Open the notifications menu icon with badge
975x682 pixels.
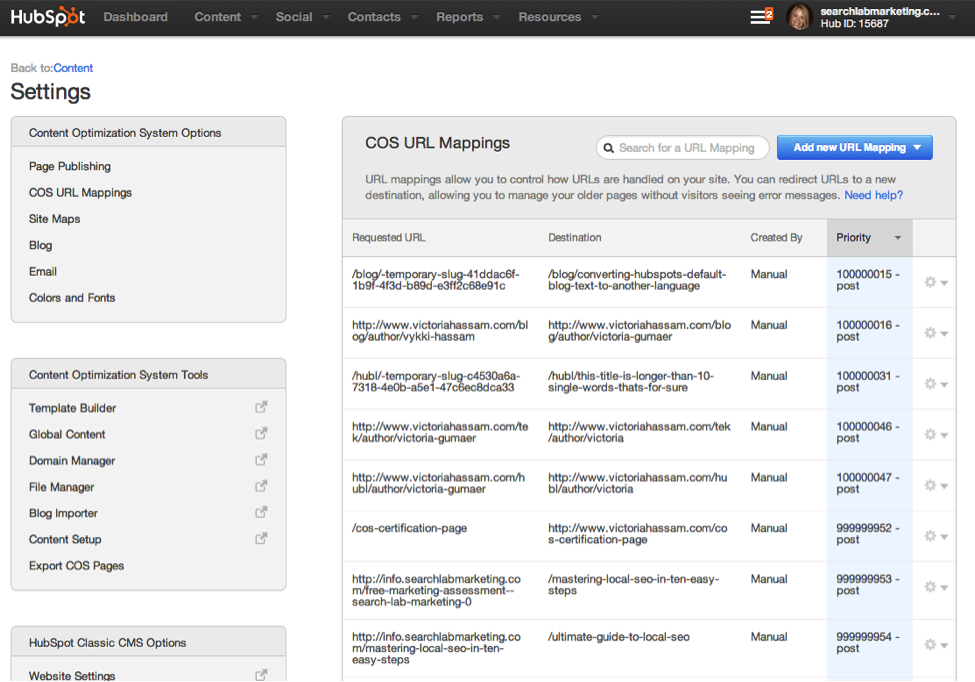tap(761, 16)
